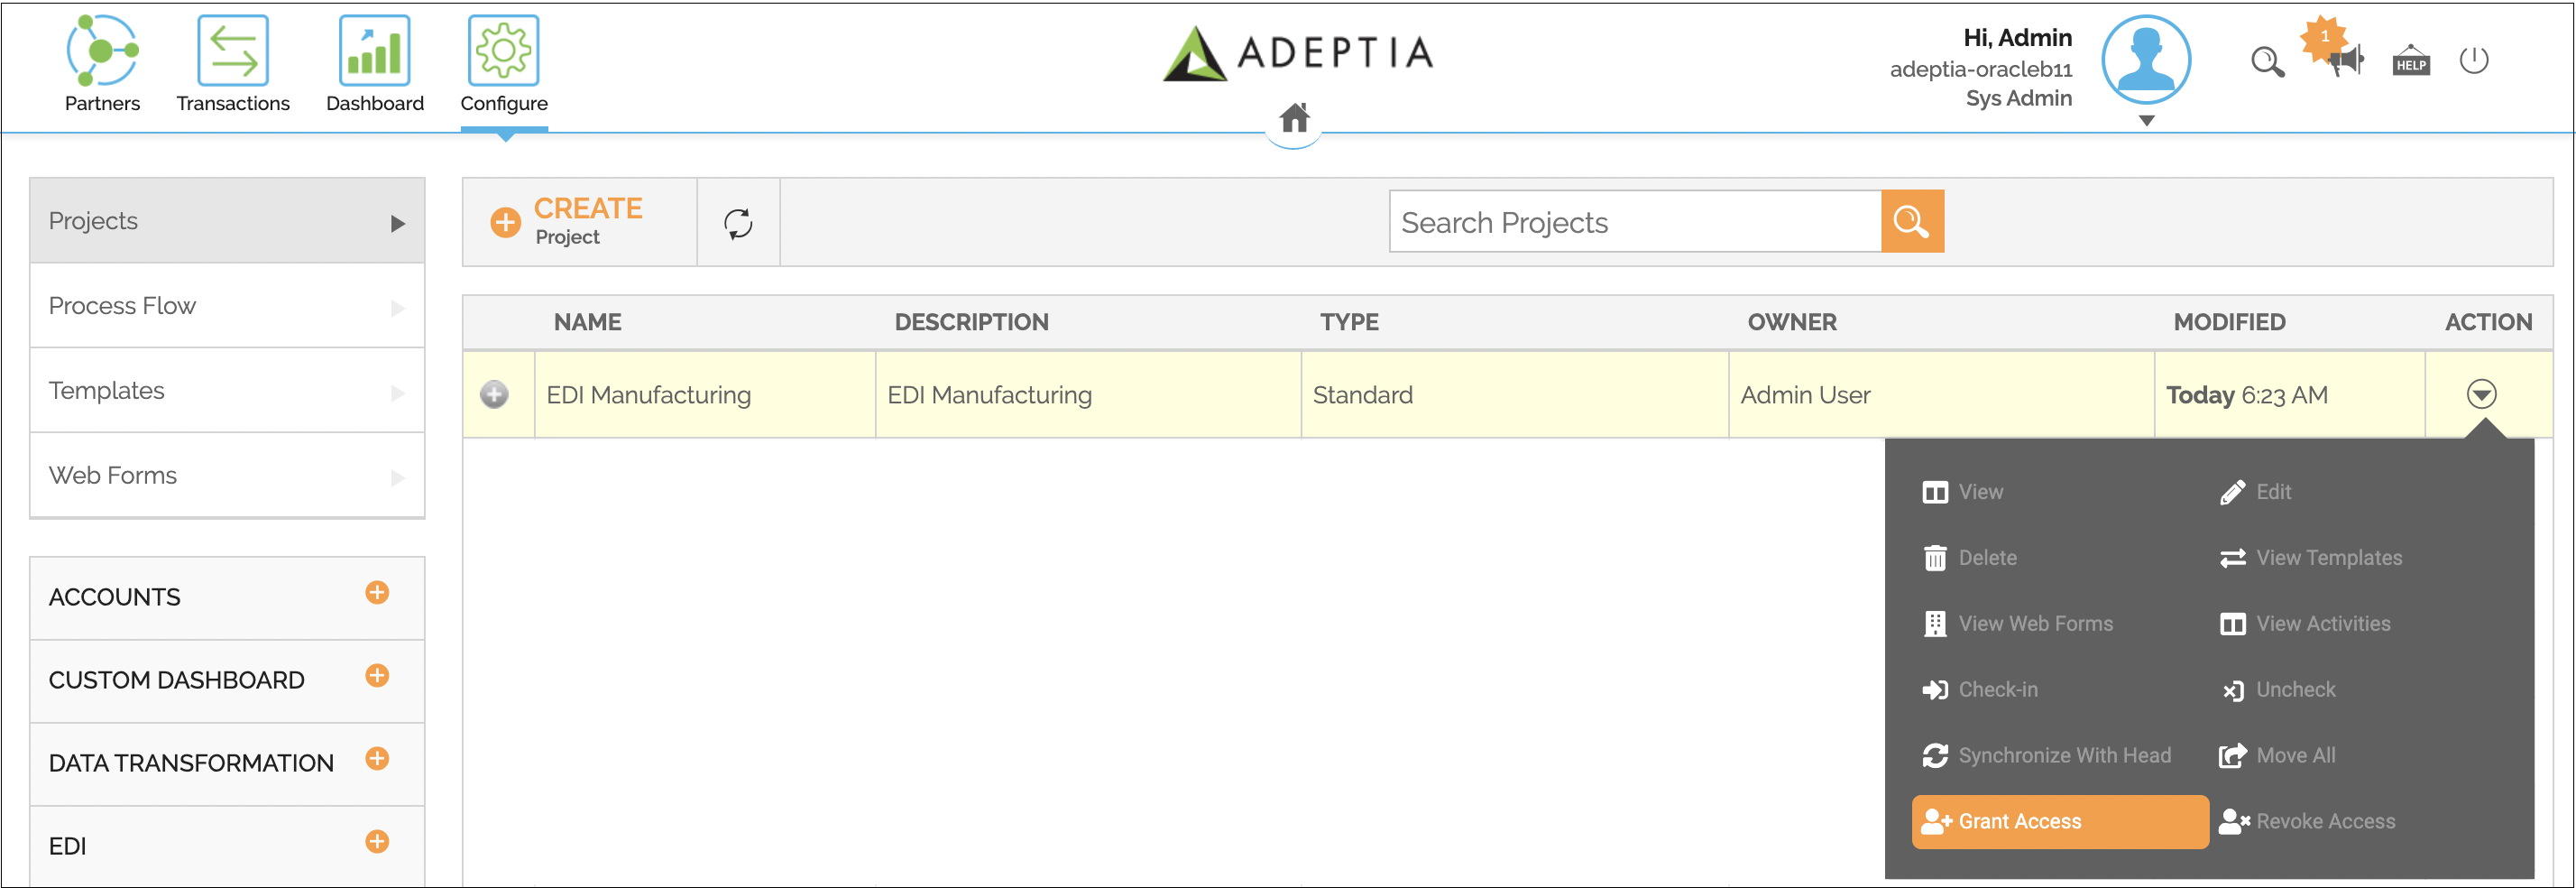Click the magnifier search icon in header
Viewport: 2576px width, 888px height.
2267,62
